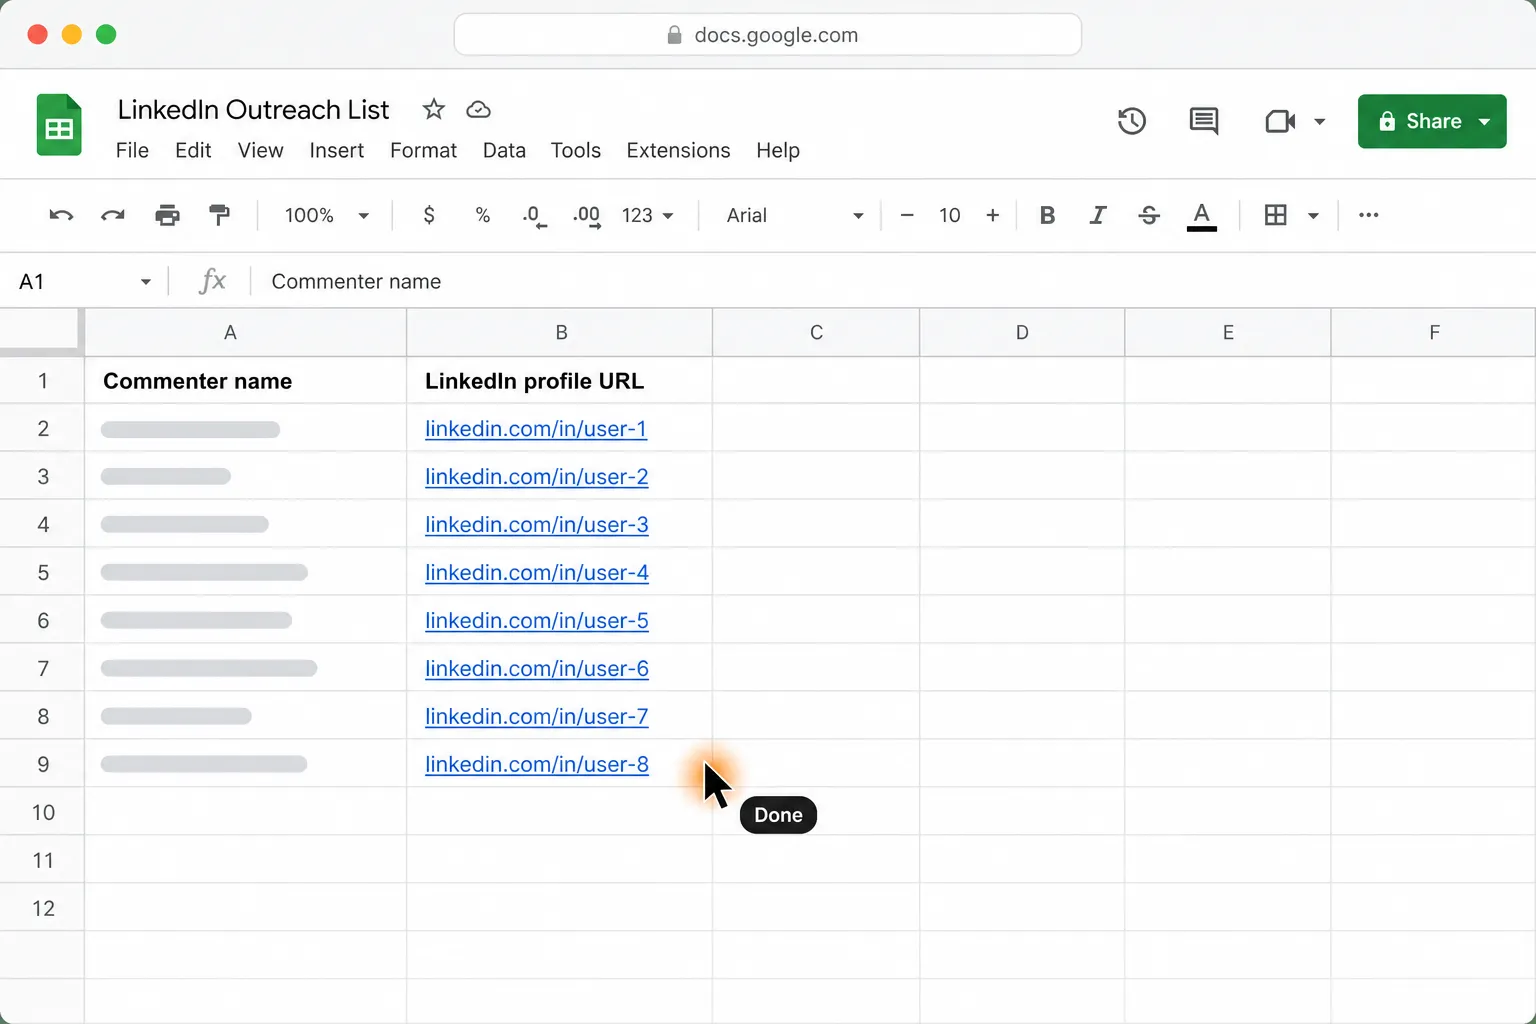This screenshot has height=1024, width=1536.
Task: Open the comments panel icon
Action: click(1204, 121)
